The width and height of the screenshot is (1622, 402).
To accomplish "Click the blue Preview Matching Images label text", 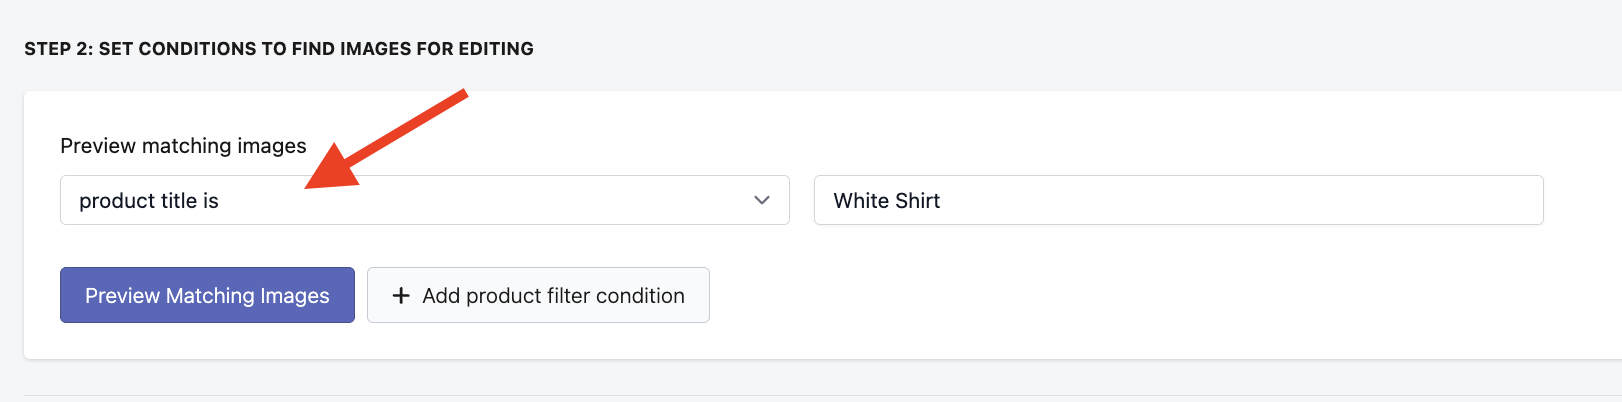I will point(207,296).
